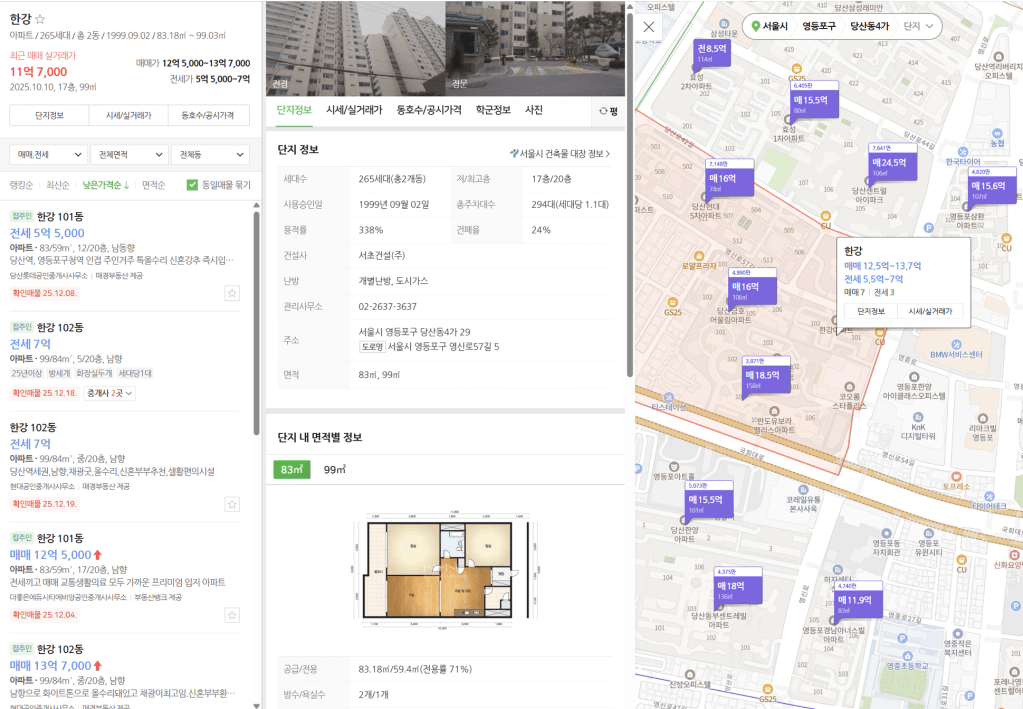
Task: Open the 정문 photo thumbnail
Action: [535, 48]
